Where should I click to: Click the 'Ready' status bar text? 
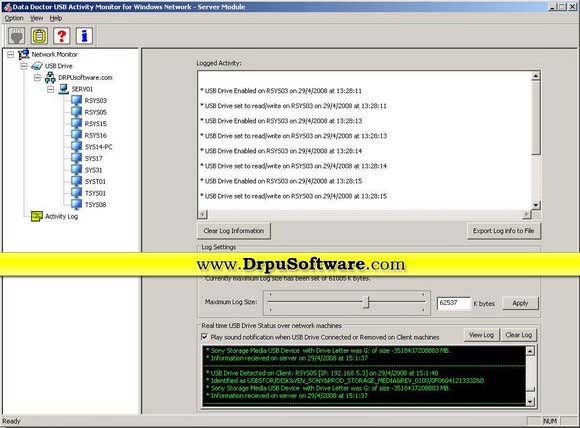click(x=11, y=421)
